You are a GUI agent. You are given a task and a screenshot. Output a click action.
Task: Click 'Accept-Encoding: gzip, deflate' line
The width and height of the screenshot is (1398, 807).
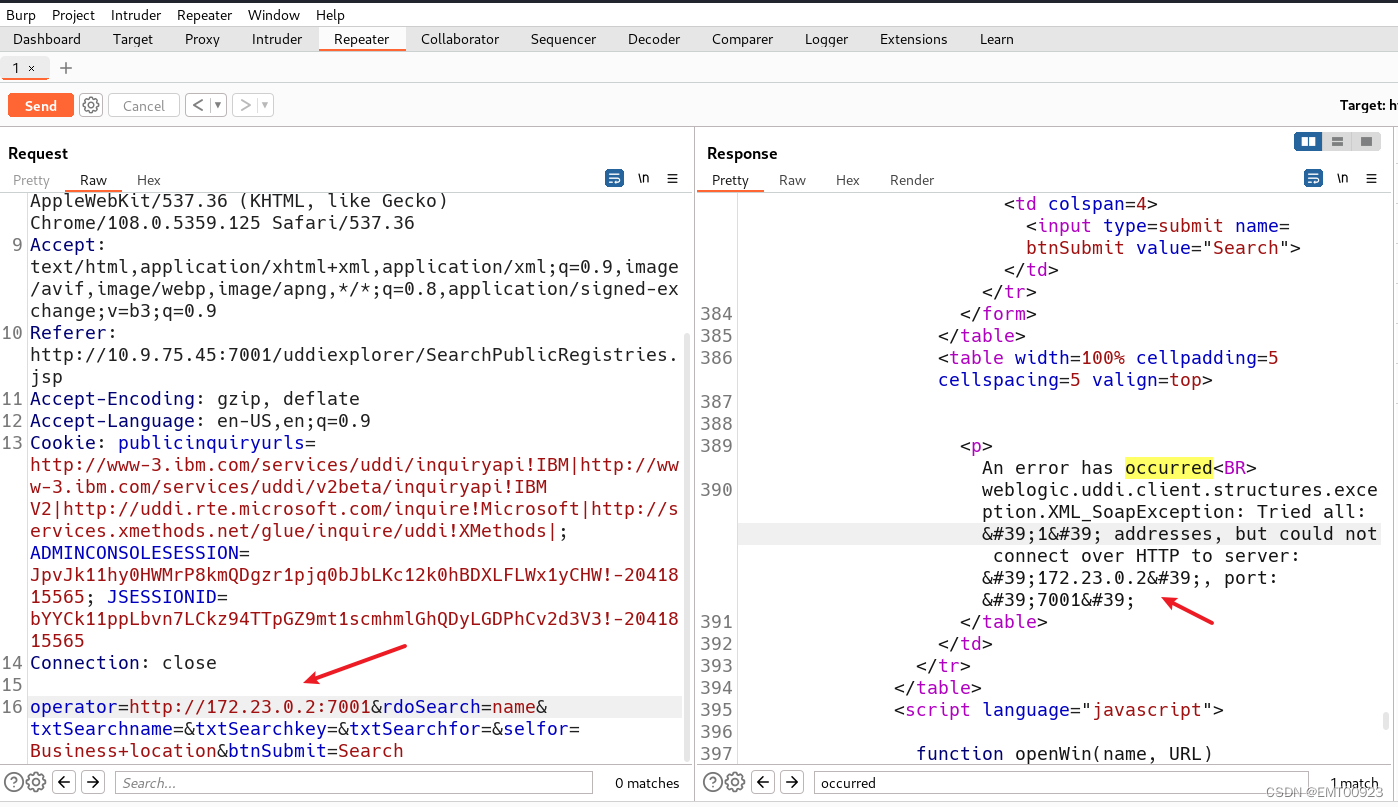(x=195, y=399)
